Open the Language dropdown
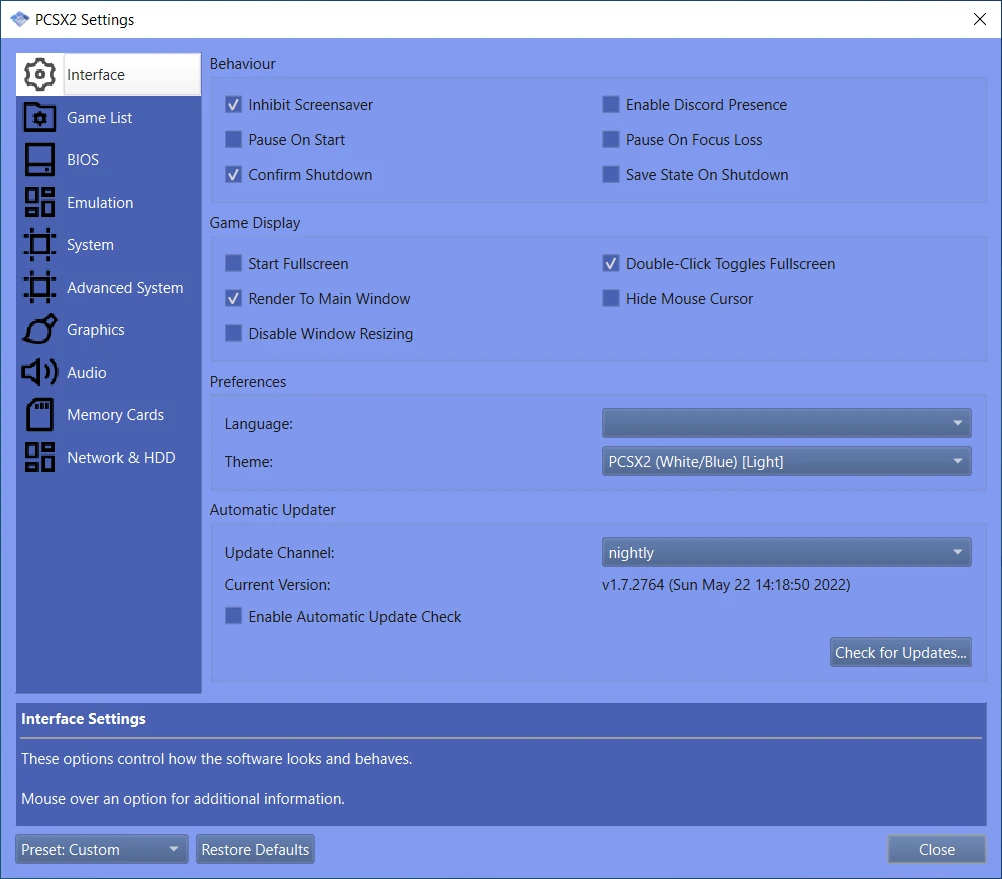Screen dimensions: 1002x879 point(786,423)
